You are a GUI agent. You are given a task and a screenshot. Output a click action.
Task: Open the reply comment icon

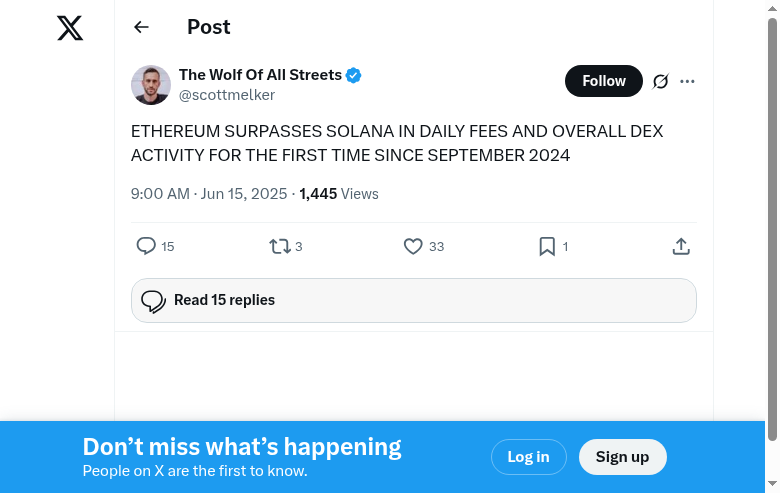pyautogui.click(x=146, y=246)
